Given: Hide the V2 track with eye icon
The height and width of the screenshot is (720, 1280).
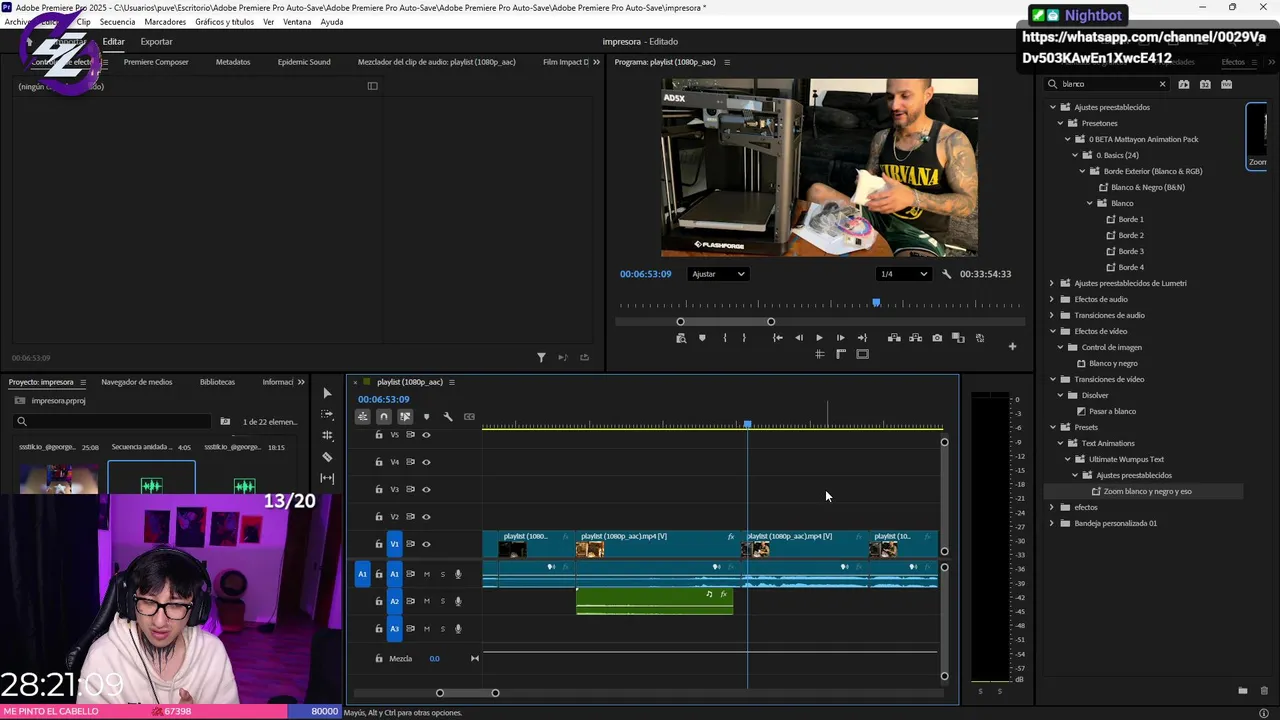Looking at the screenshot, I should [x=426, y=517].
